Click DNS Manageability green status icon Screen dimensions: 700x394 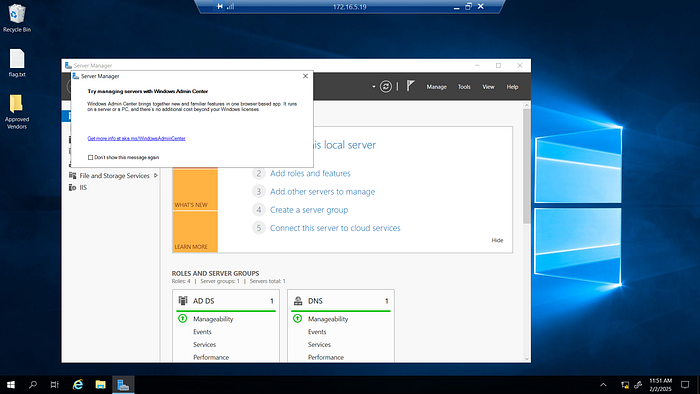coord(297,319)
